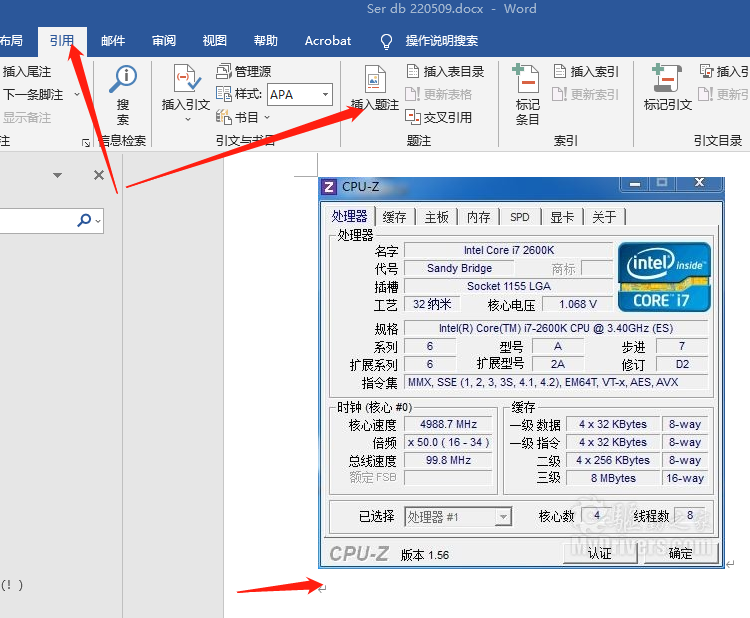Click 插入表目录 button
750x618 pixels.
(x=445, y=71)
